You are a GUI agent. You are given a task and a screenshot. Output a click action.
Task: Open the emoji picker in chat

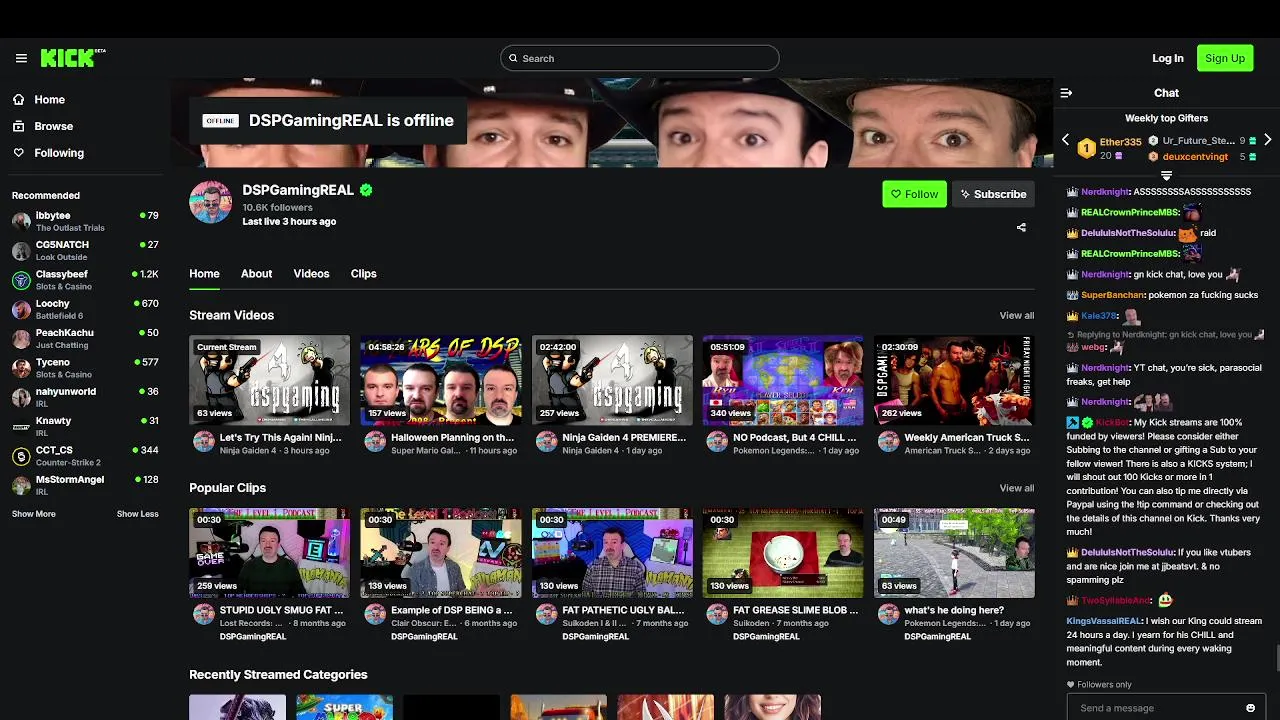click(x=1250, y=708)
